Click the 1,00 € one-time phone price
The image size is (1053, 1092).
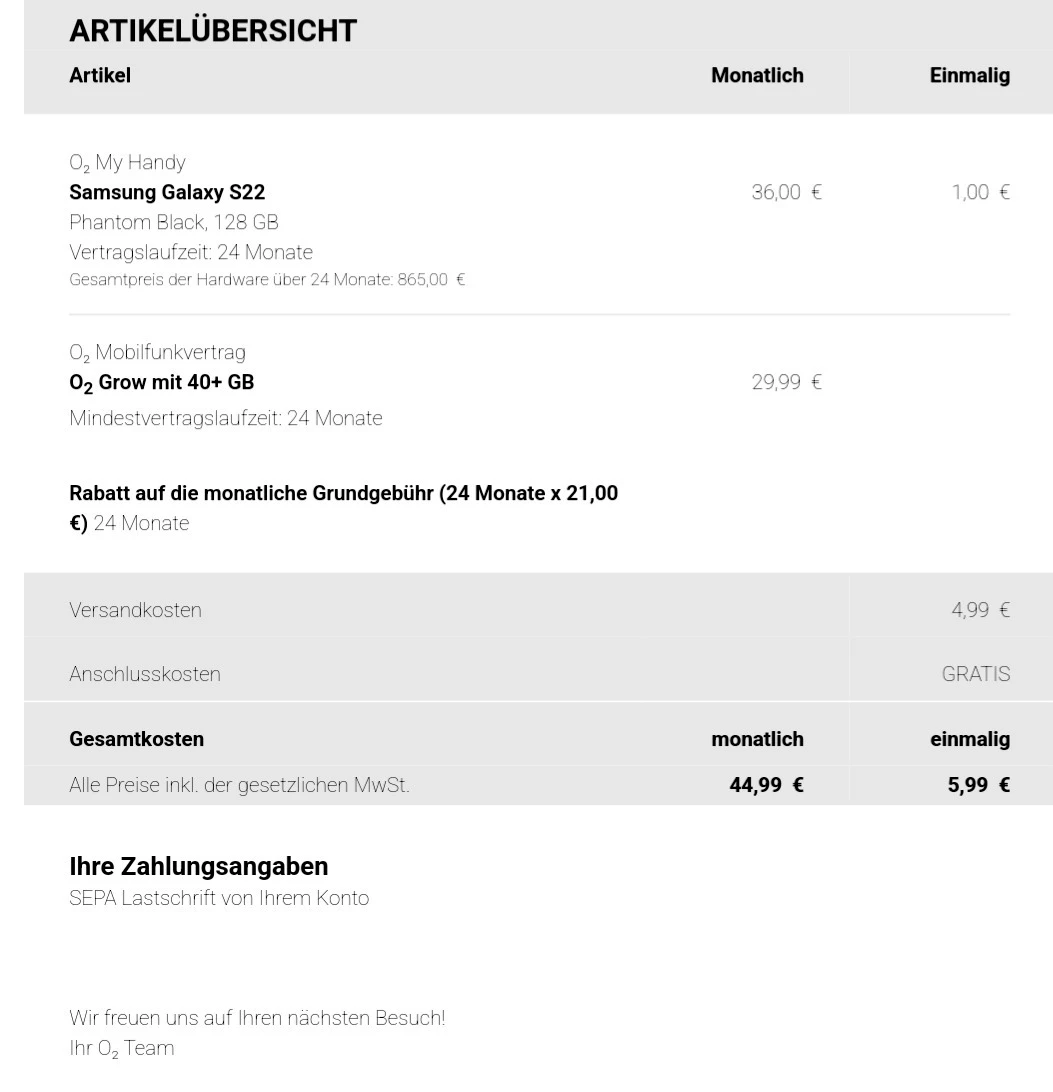(x=981, y=192)
